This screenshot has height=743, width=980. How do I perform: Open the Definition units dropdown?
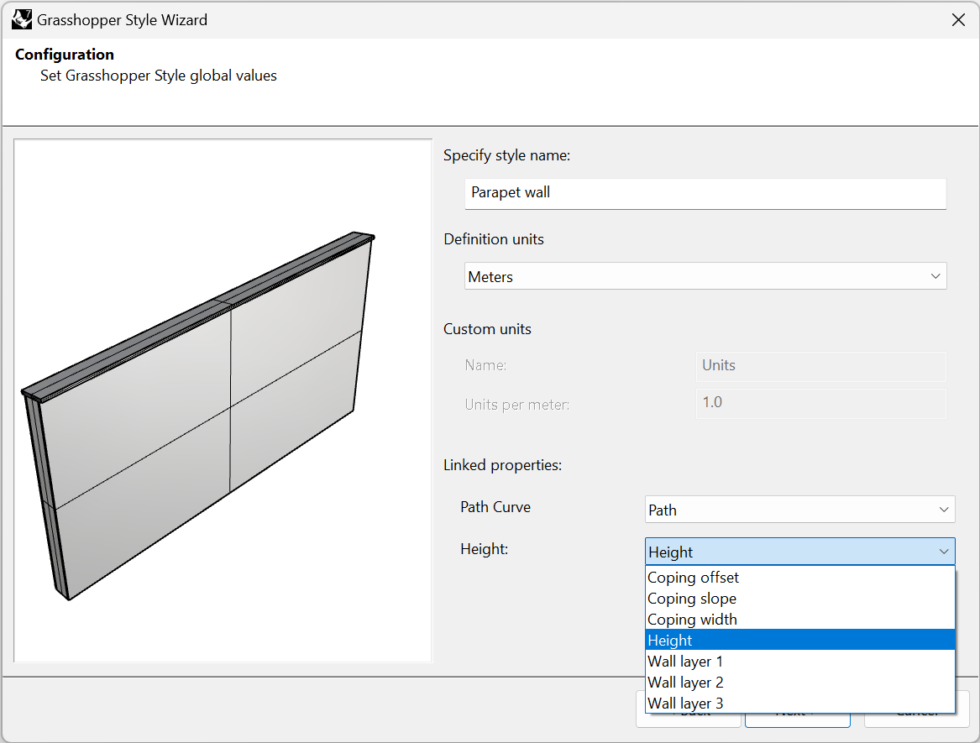point(705,275)
